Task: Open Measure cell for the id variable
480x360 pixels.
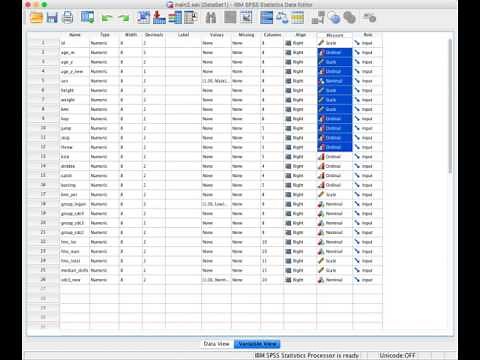Action: pyautogui.click(x=335, y=43)
